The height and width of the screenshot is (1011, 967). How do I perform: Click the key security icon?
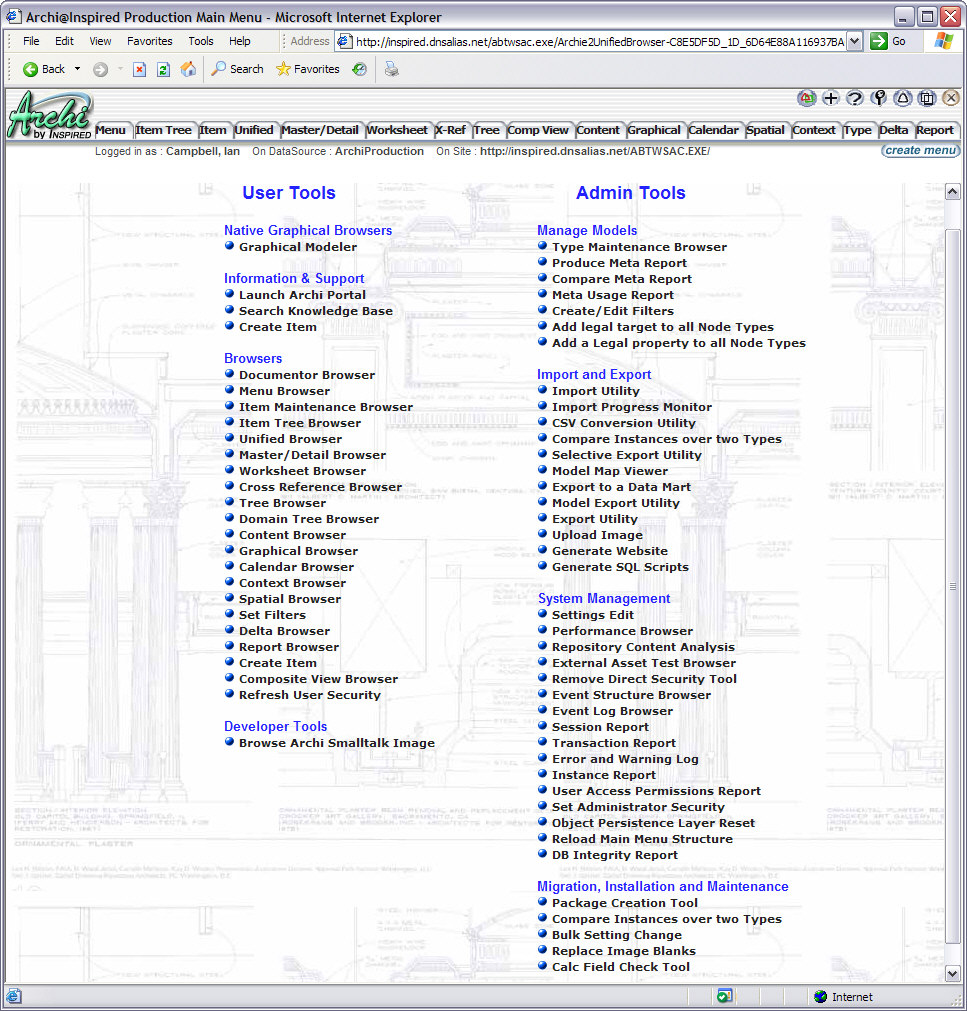click(879, 98)
